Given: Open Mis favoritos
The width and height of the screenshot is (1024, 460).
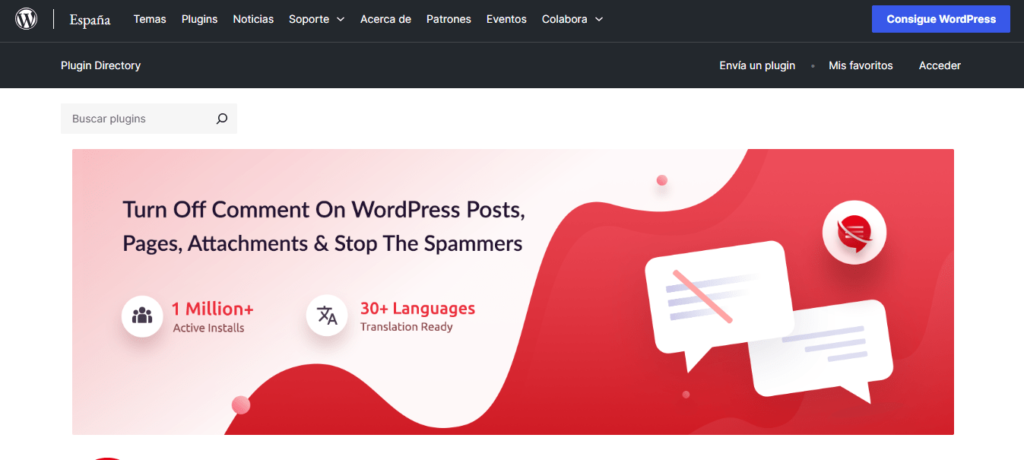Looking at the screenshot, I should click(861, 65).
